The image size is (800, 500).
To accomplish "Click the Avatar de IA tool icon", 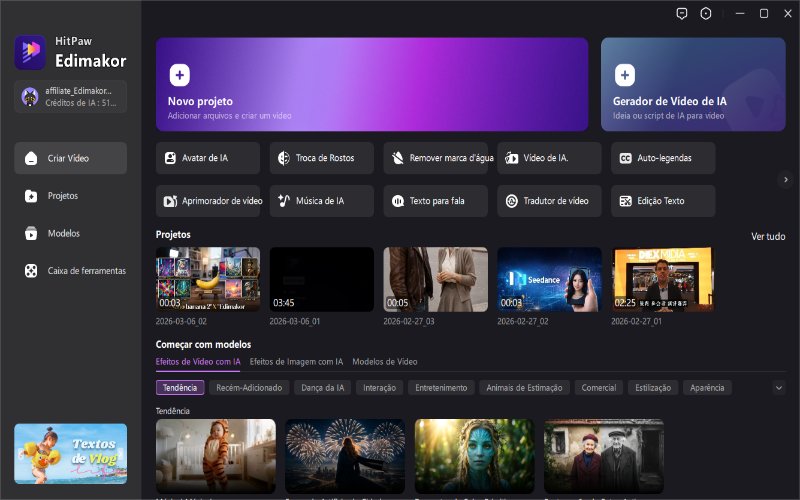I will (x=171, y=158).
